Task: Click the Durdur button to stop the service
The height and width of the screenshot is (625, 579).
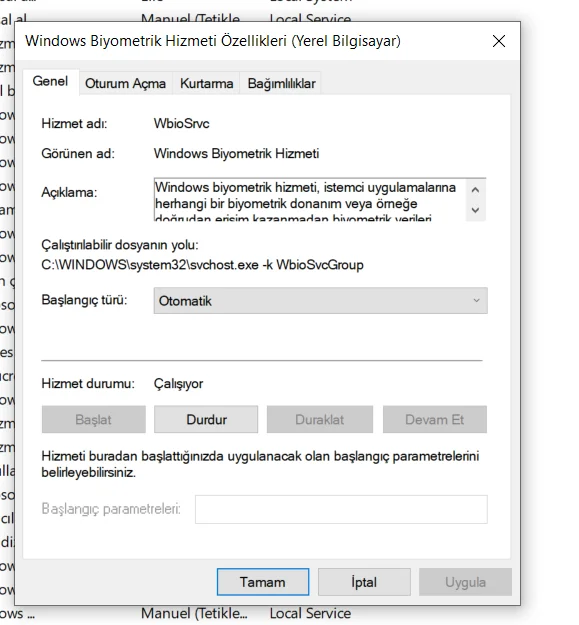Action: (x=206, y=420)
